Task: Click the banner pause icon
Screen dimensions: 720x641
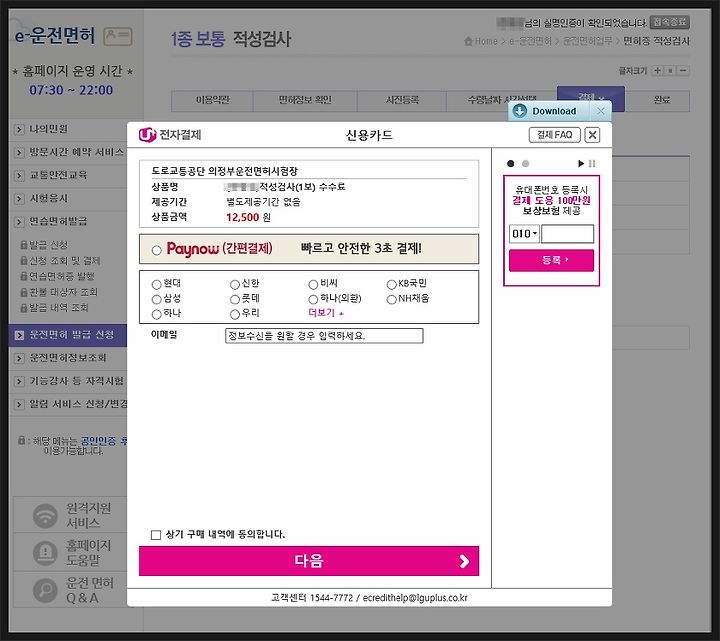Action: coord(592,163)
